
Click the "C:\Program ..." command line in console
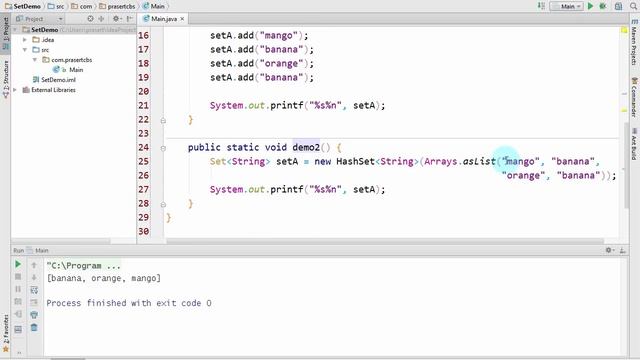coord(84,266)
